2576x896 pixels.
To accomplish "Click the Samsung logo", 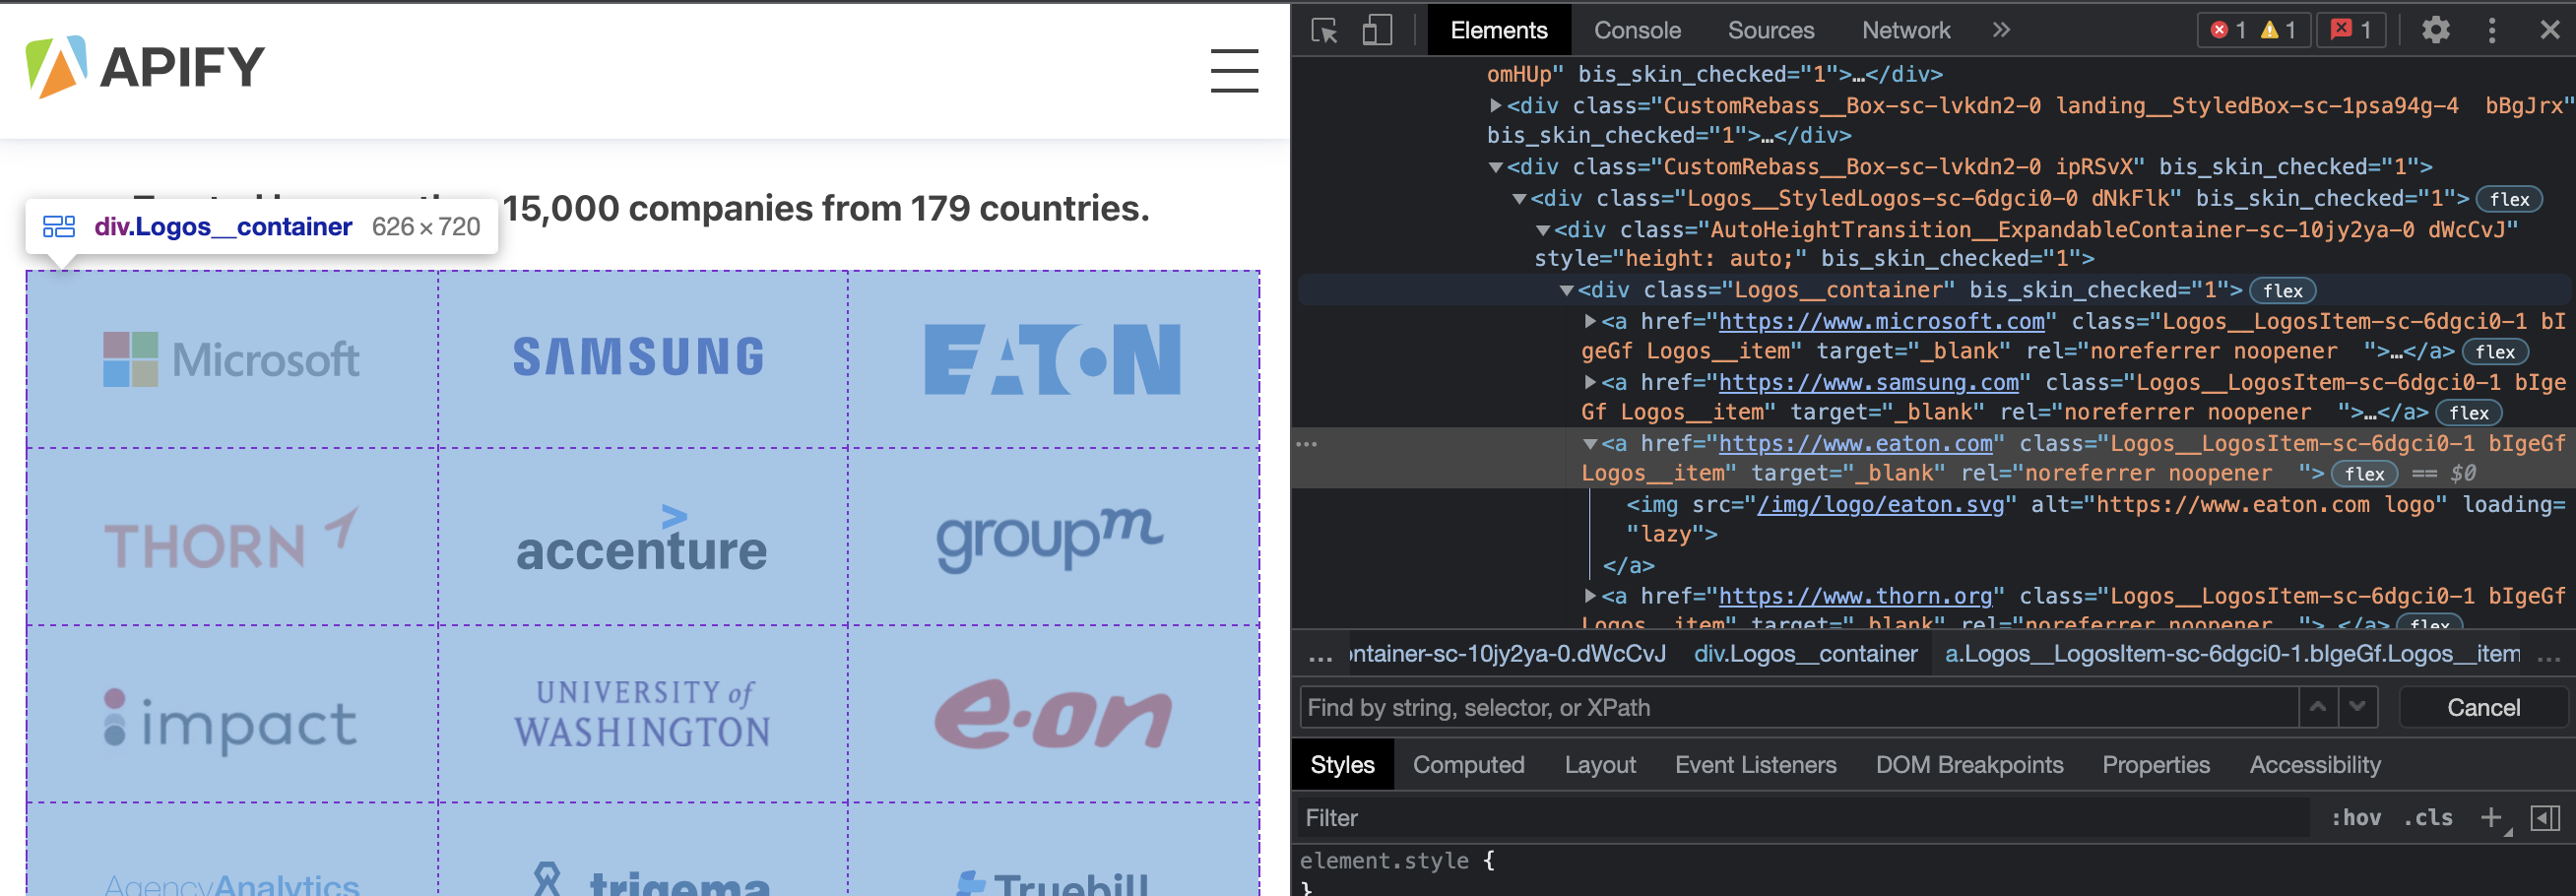I will click(x=639, y=357).
